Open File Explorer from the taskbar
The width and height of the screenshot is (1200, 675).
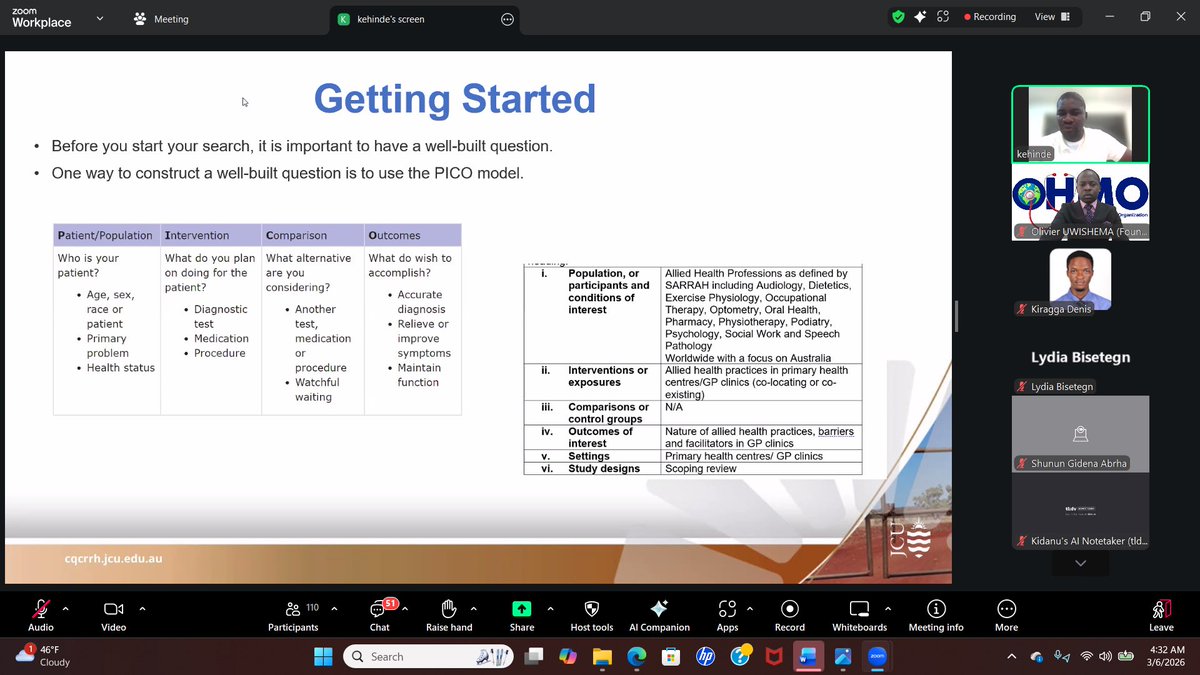pos(602,656)
